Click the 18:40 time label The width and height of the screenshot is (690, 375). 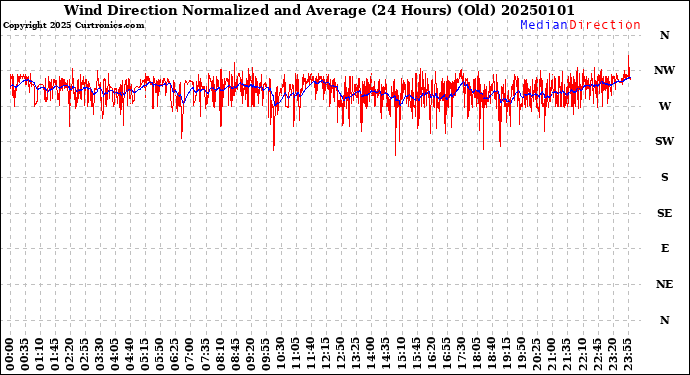[x=491, y=354]
